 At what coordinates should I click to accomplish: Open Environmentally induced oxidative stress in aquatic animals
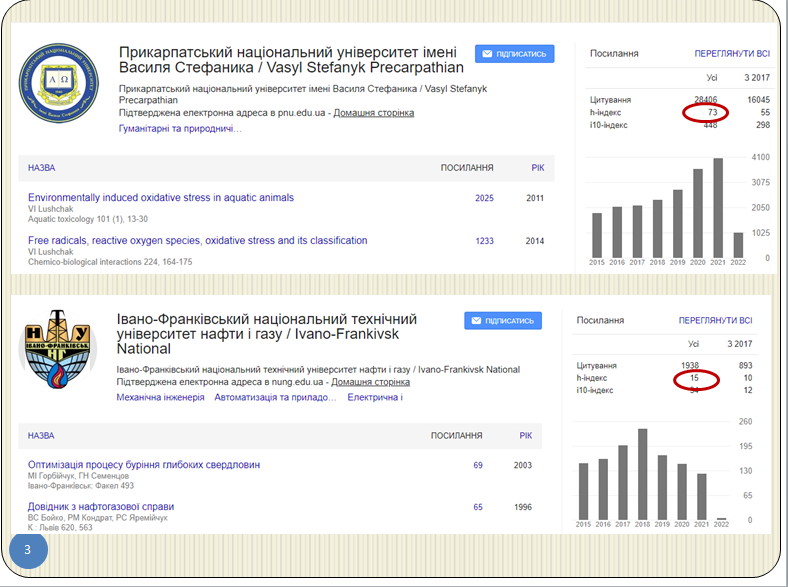tap(161, 198)
